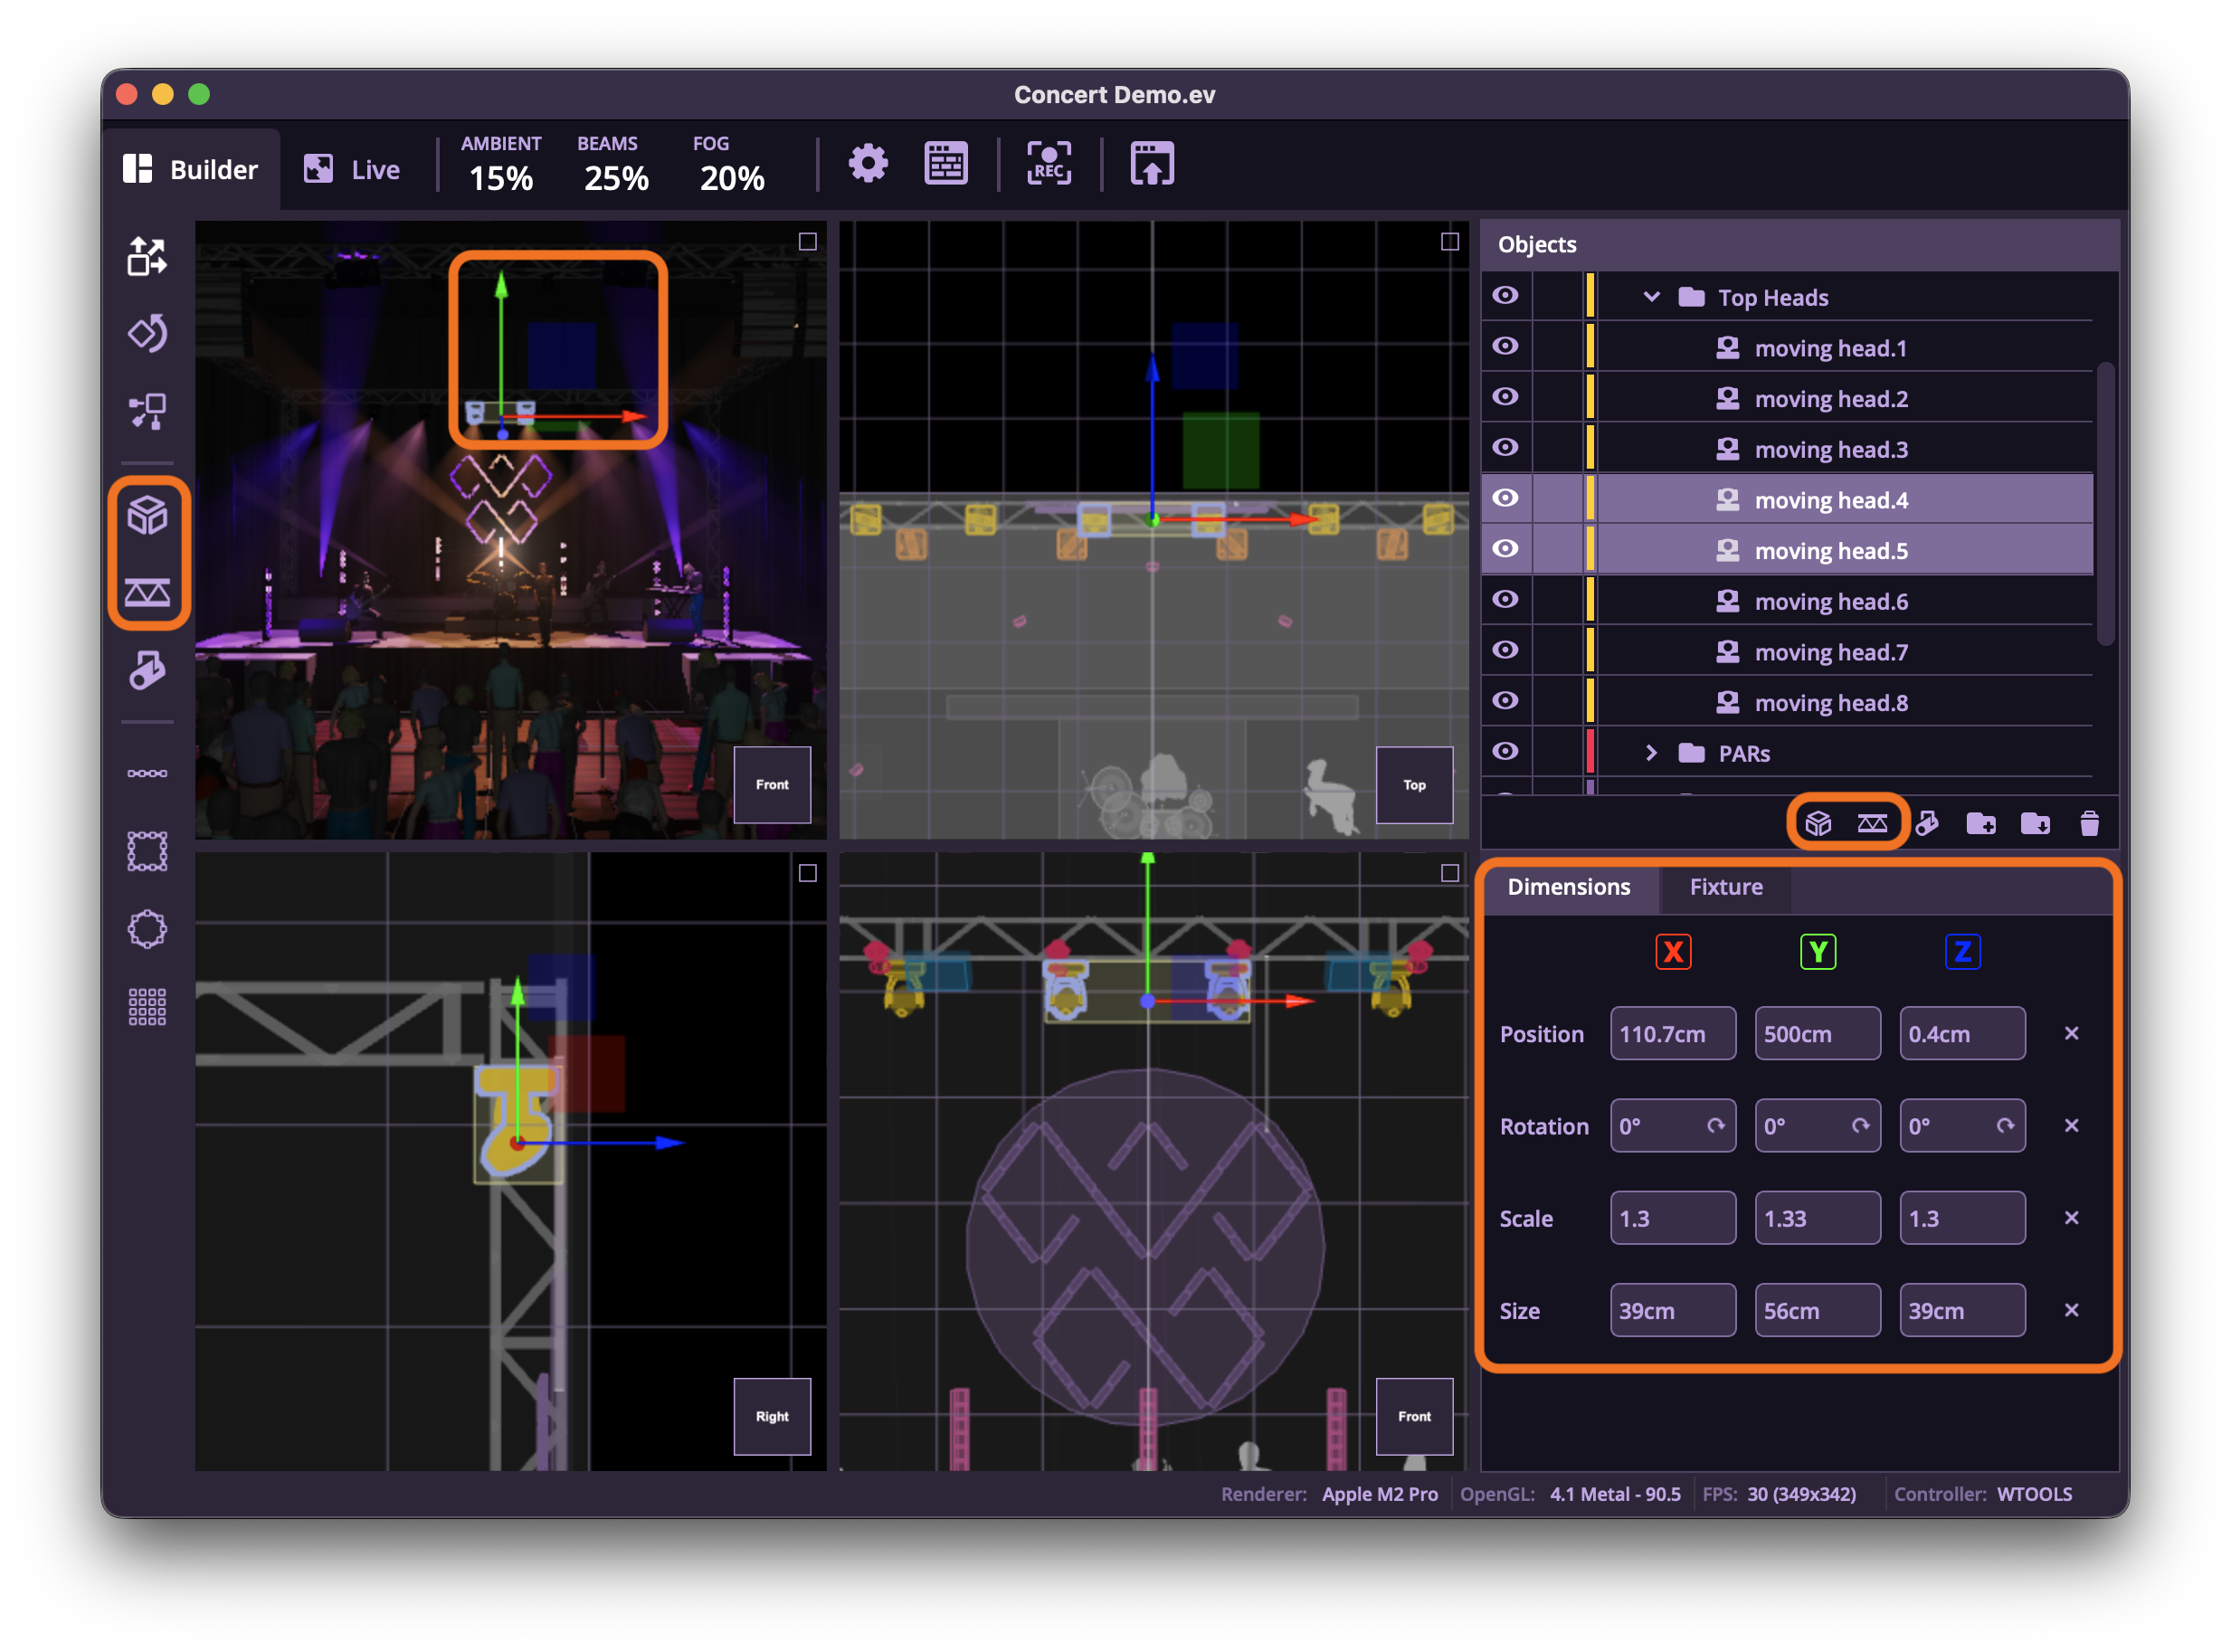Expand the PARs folder
Viewport: 2231px width, 1652px height.
click(x=1651, y=753)
